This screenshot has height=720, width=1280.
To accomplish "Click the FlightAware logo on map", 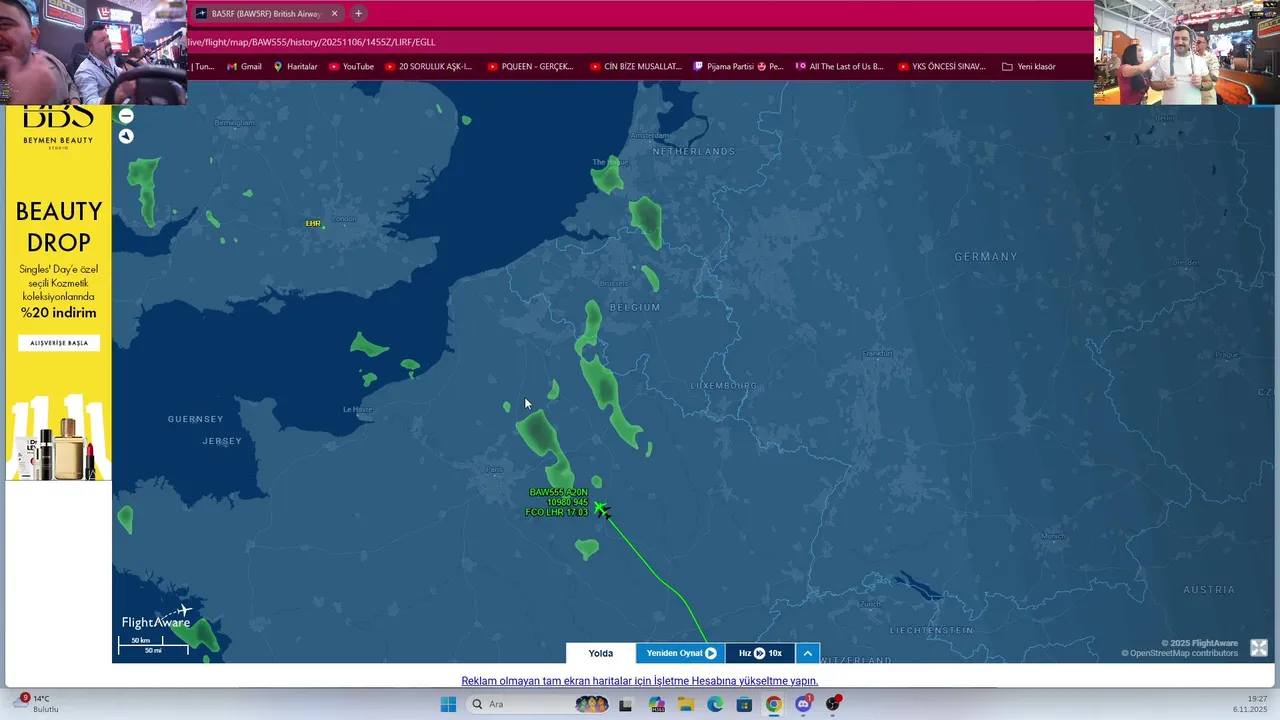I will pos(156,617).
